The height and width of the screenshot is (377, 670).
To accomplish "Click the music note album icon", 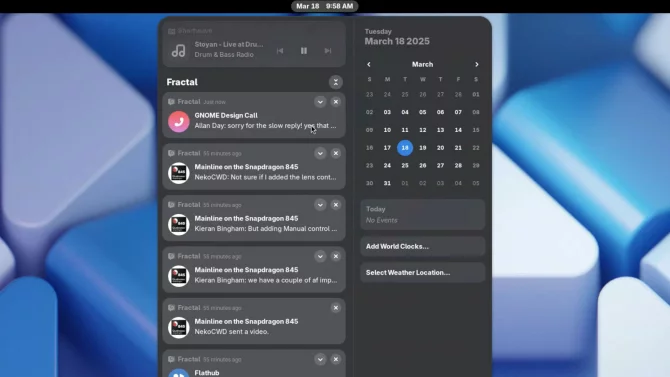I will click(179, 51).
